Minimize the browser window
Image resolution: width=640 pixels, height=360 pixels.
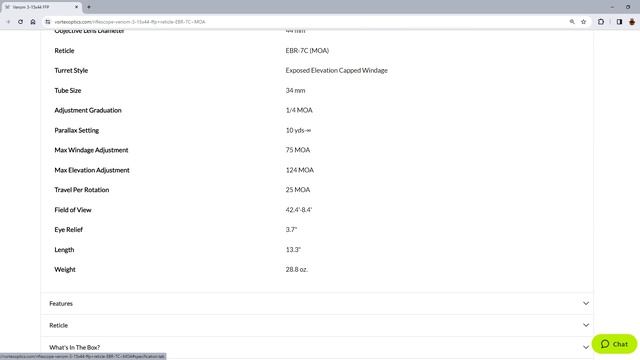(612, 7)
